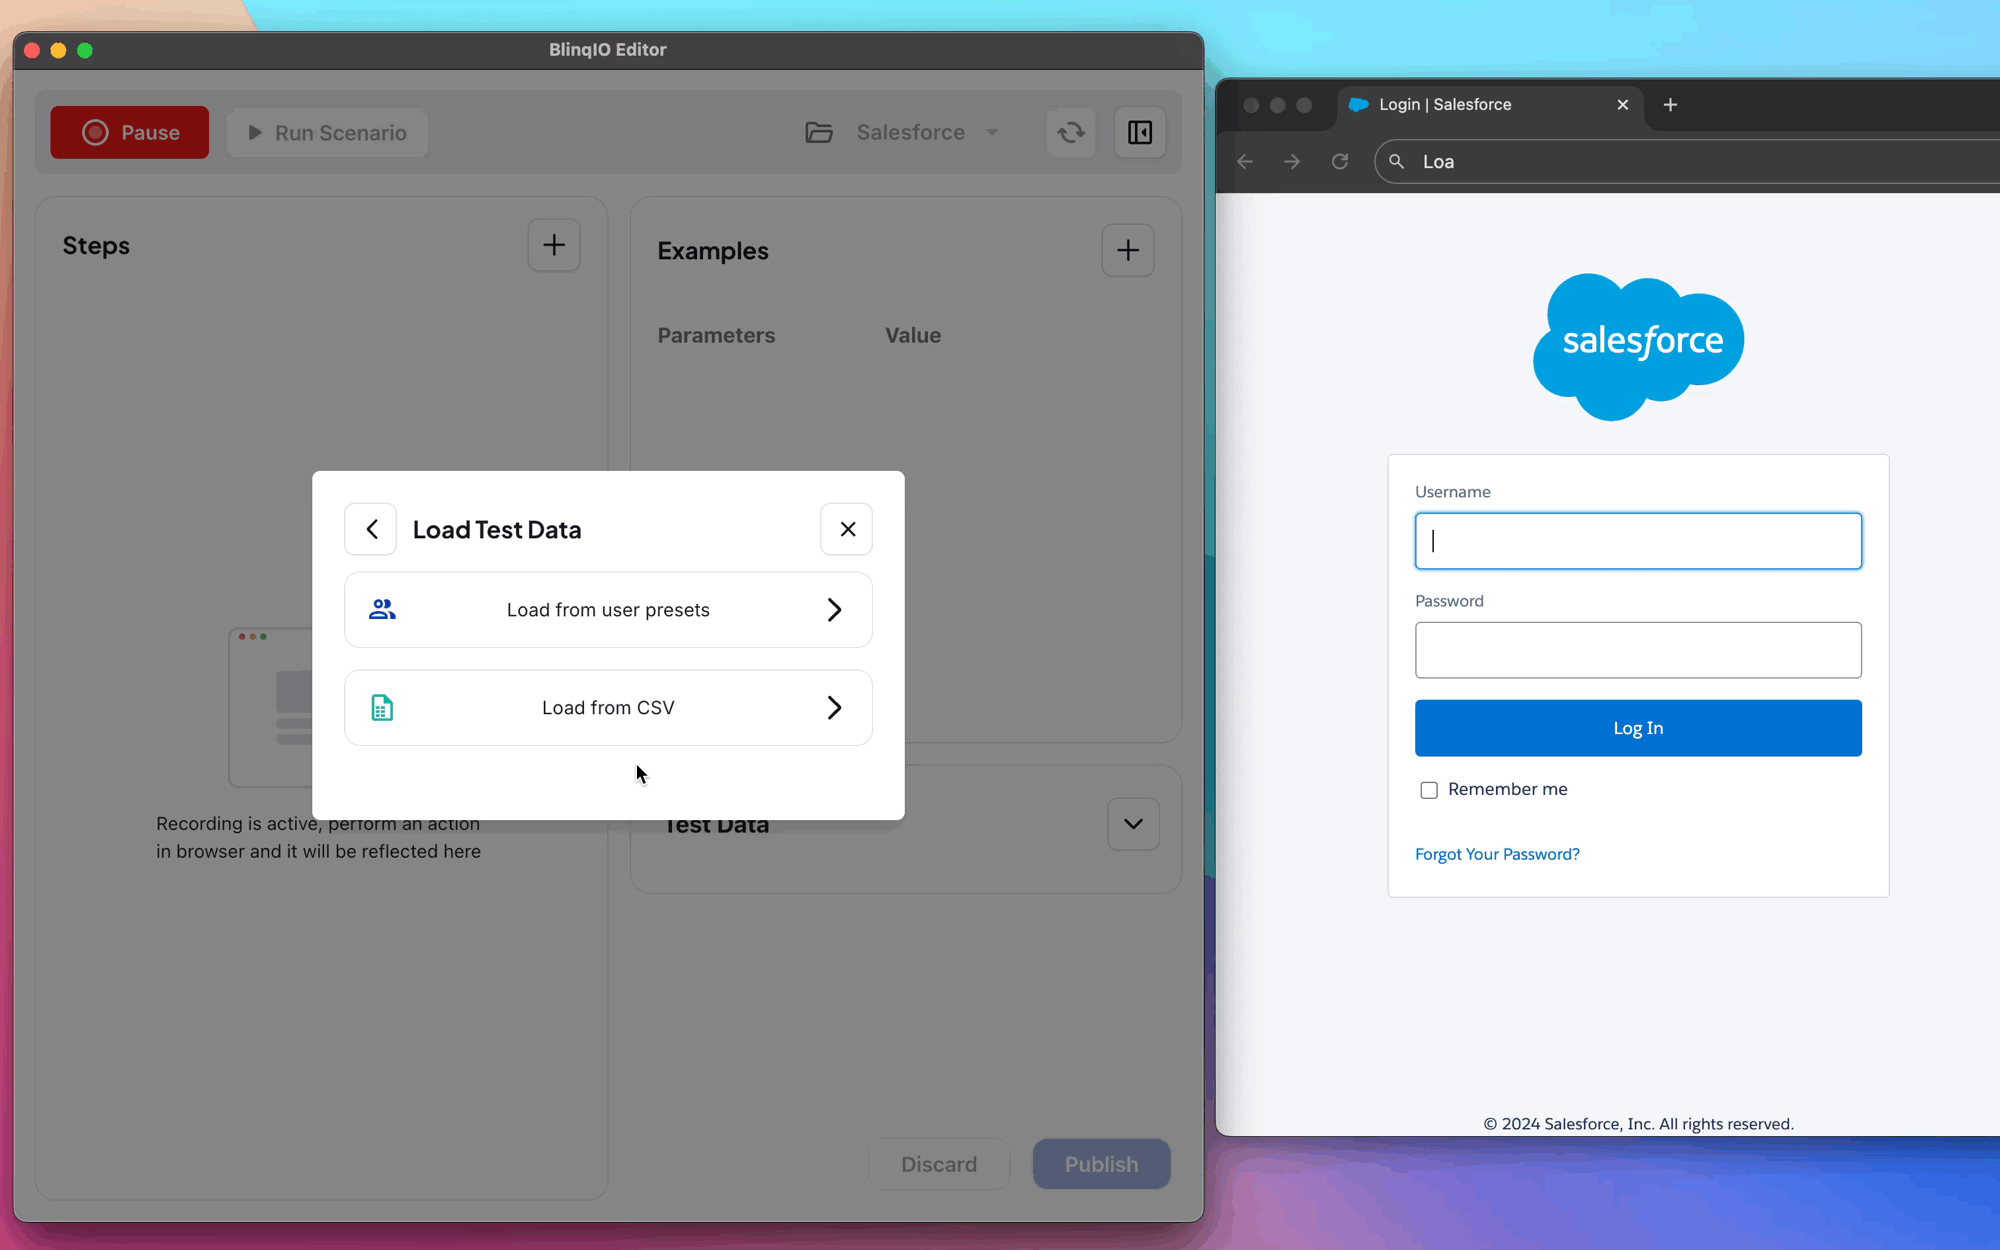Select the Login | Salesforce browser tab

(x=1490, y=105)
